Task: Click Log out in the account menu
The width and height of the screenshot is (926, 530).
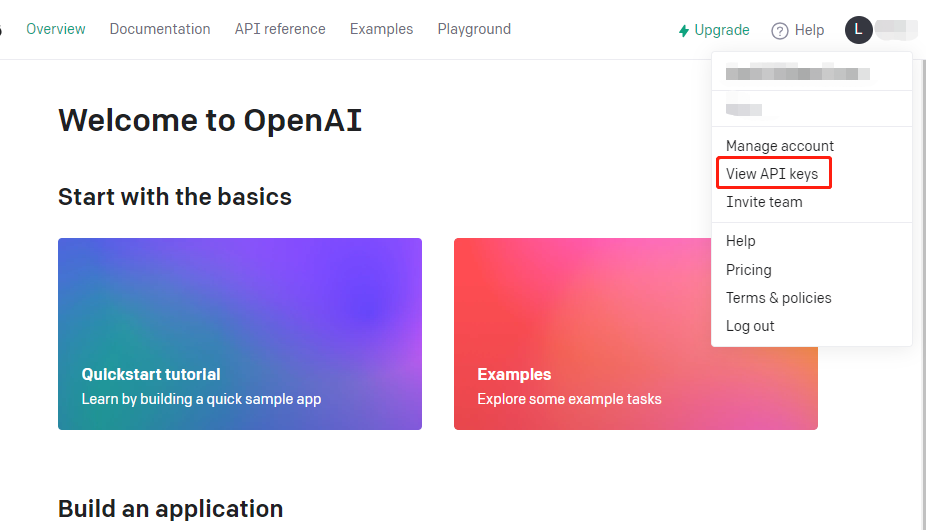Action: point(750,326)
